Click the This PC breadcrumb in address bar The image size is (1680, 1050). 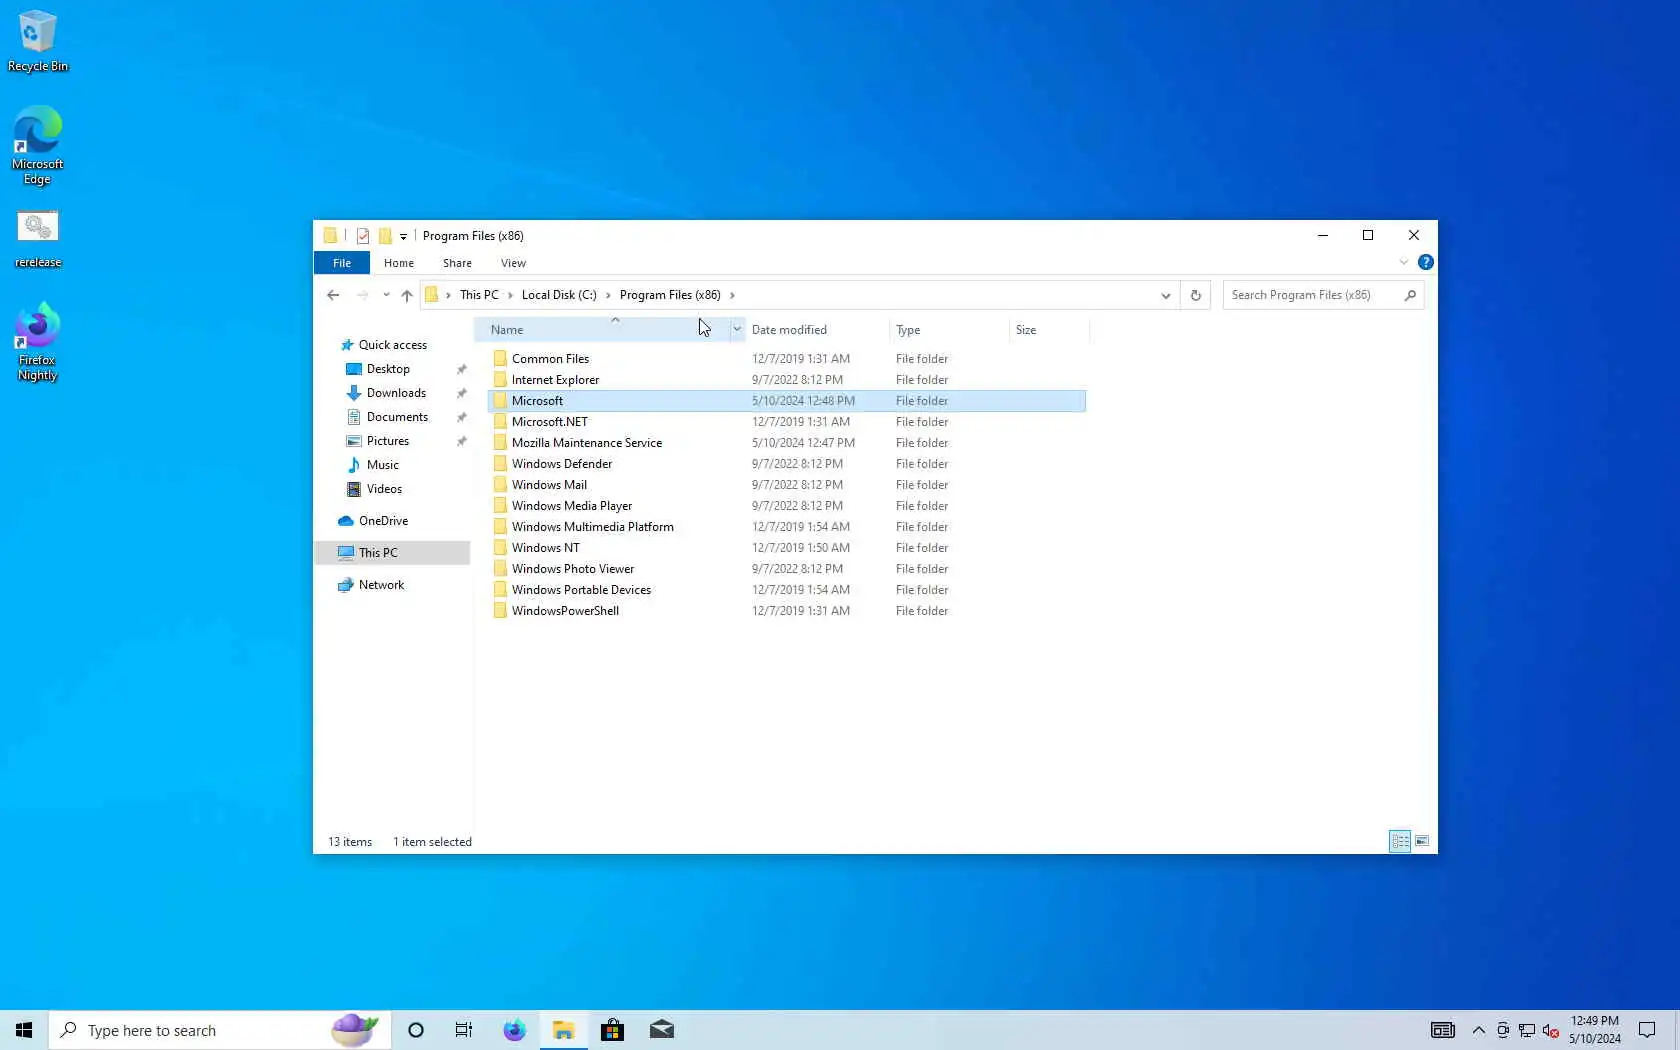479,295
